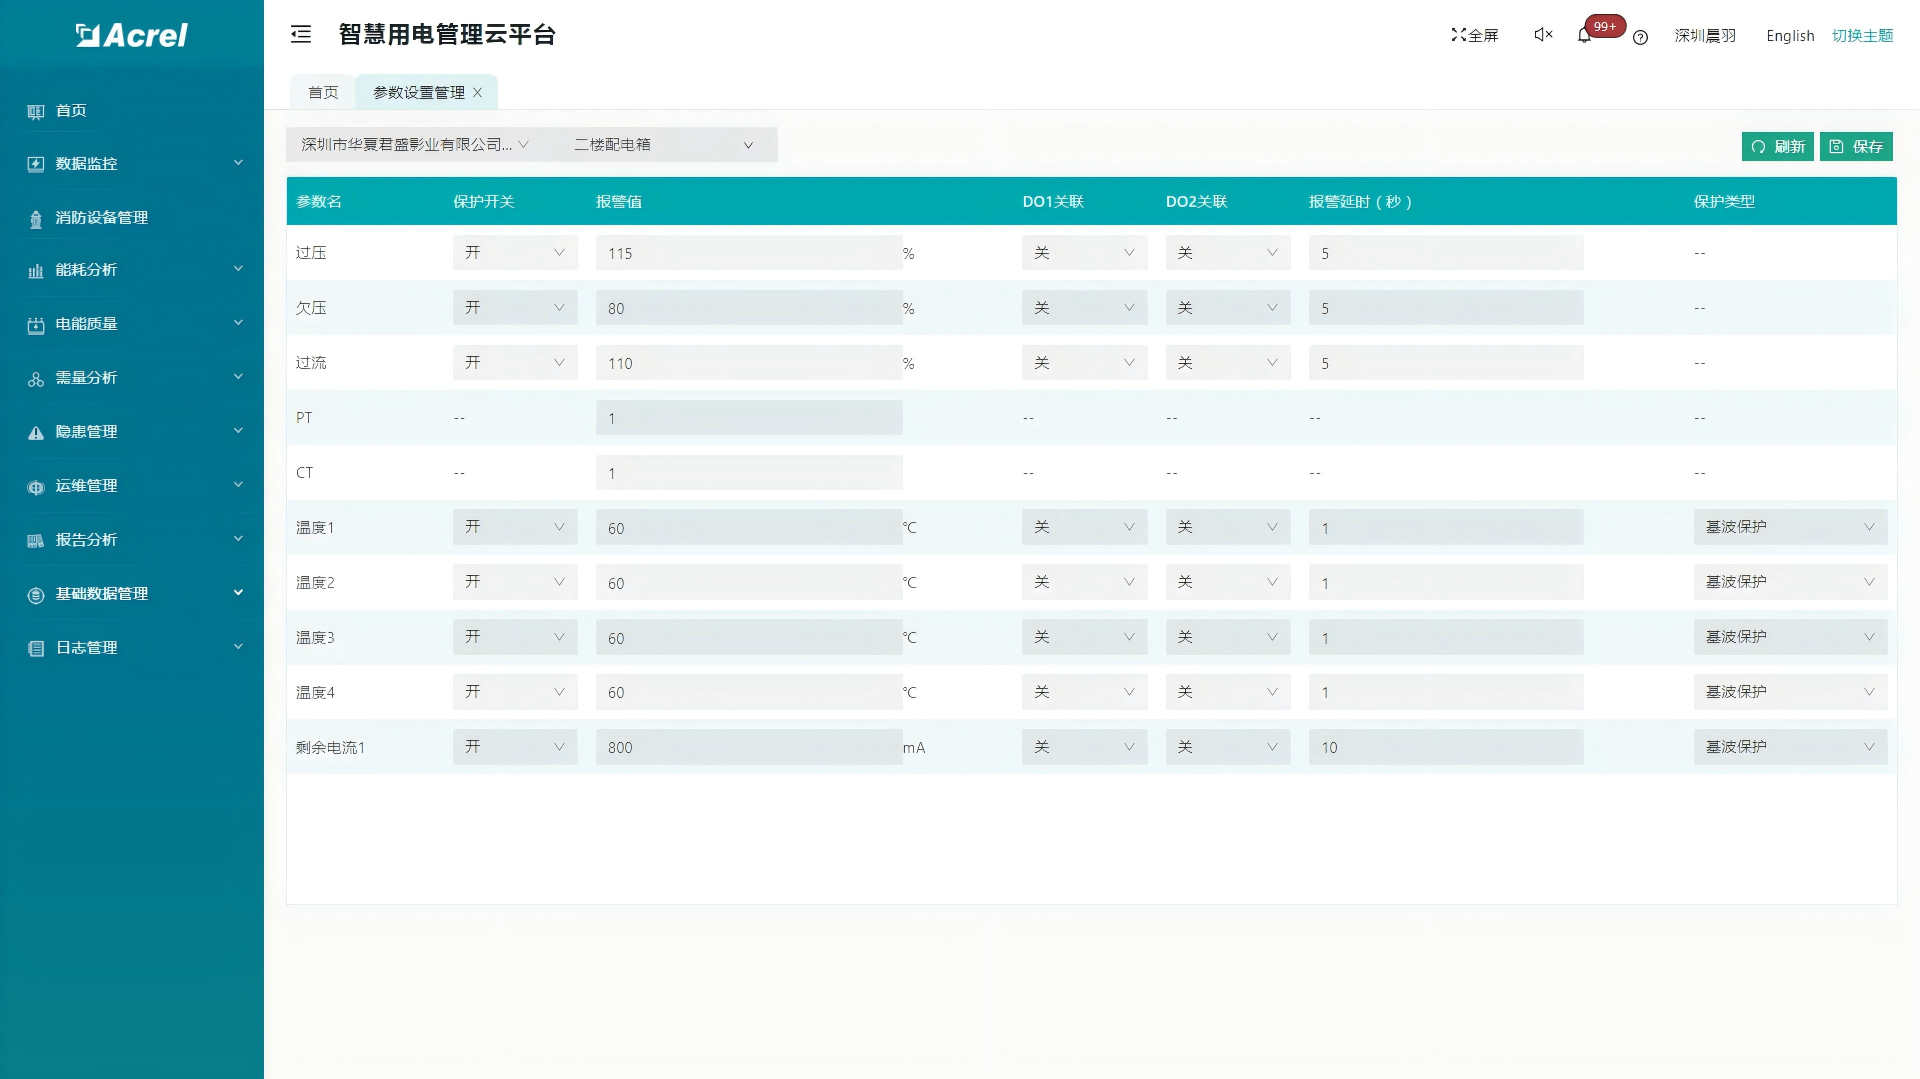Open 过压 protection switch dropdown

tap(514, 253)
